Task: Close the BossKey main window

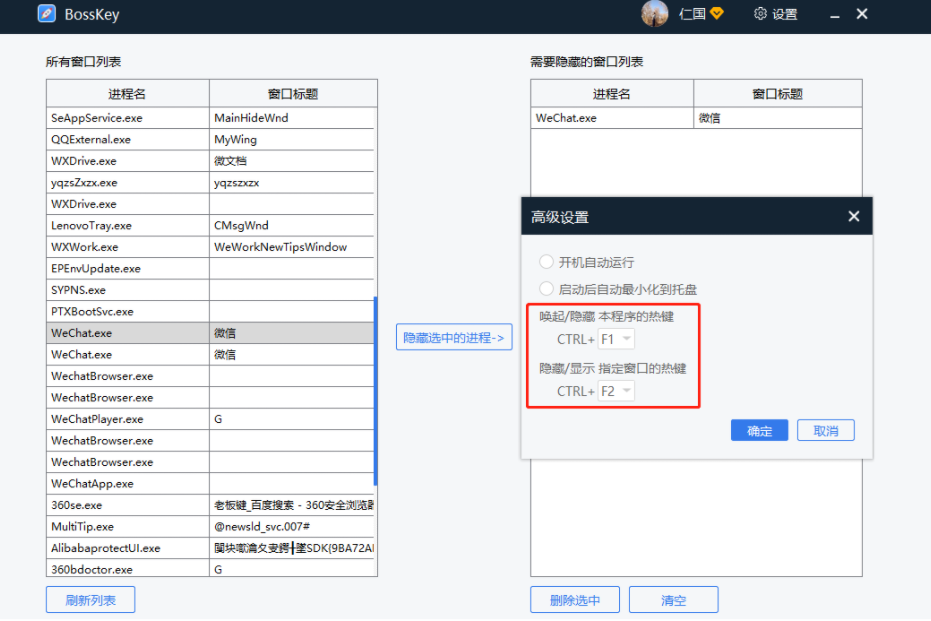Action: [862, 14]
